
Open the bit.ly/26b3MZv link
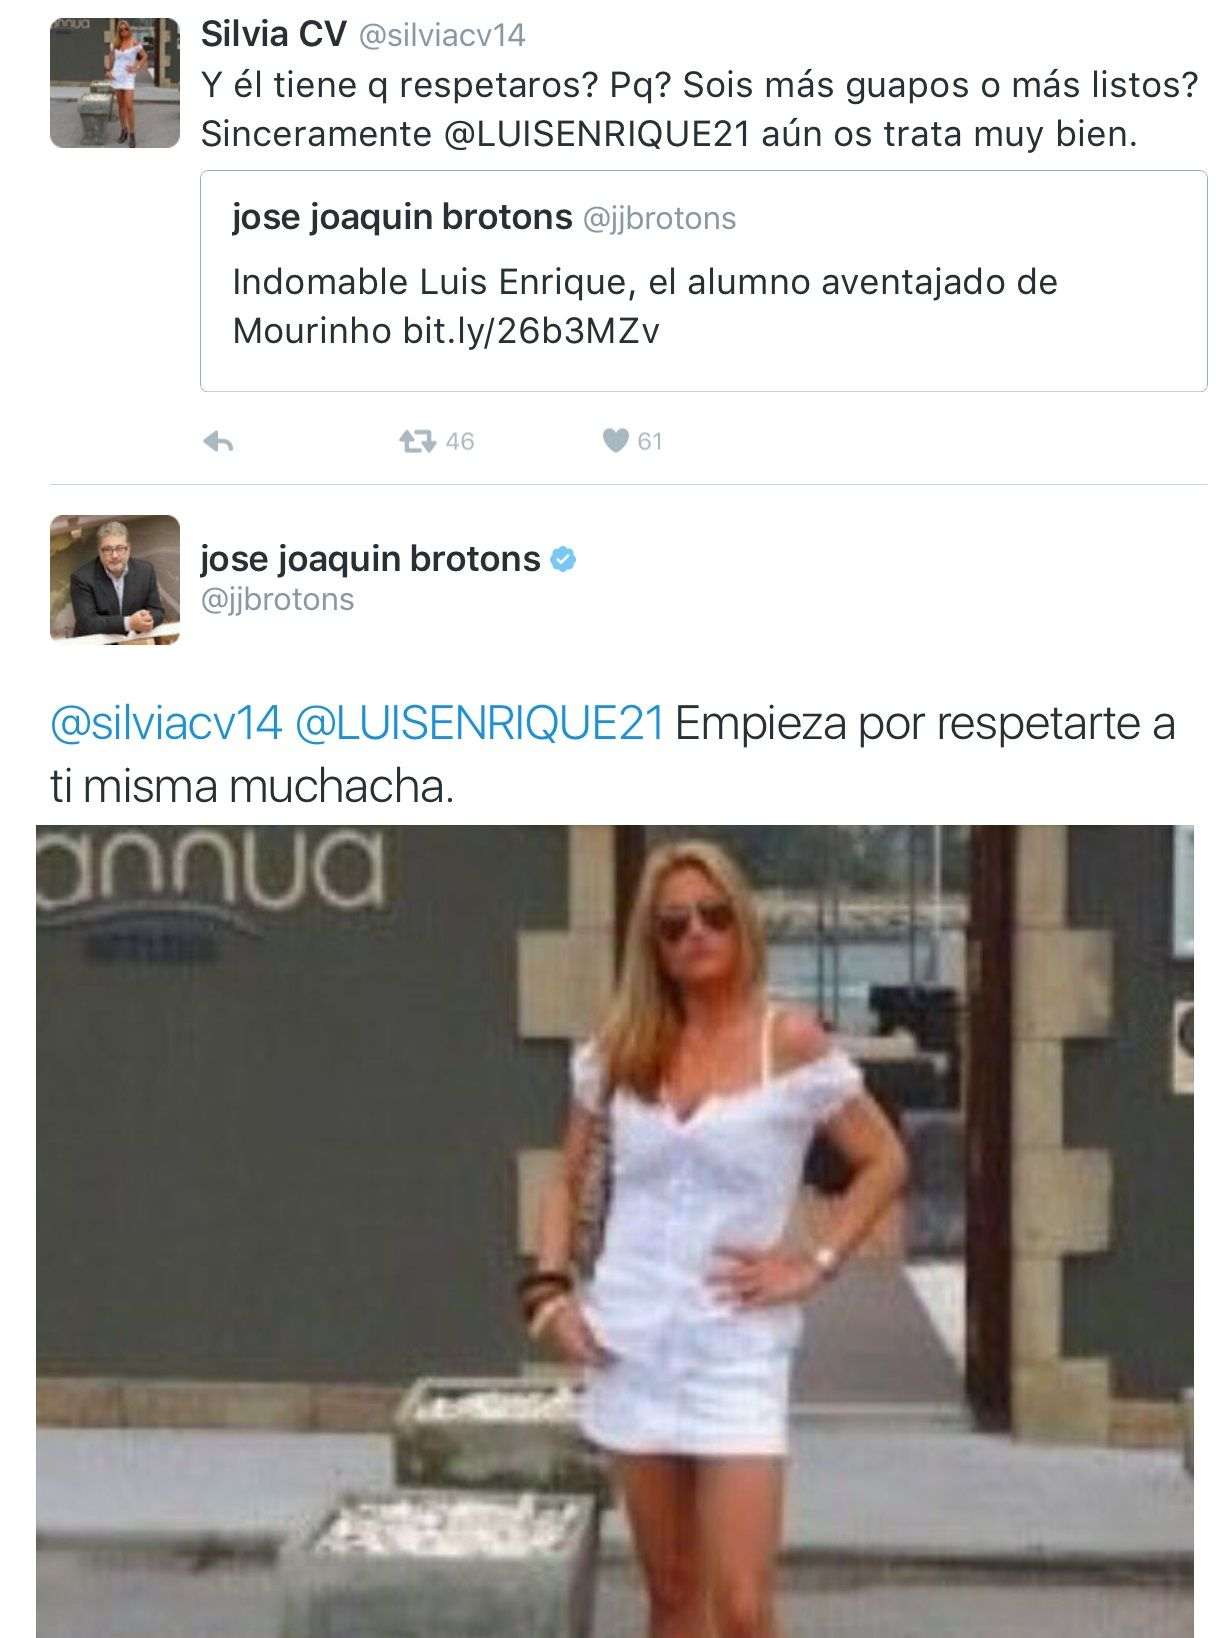(531, 331)
